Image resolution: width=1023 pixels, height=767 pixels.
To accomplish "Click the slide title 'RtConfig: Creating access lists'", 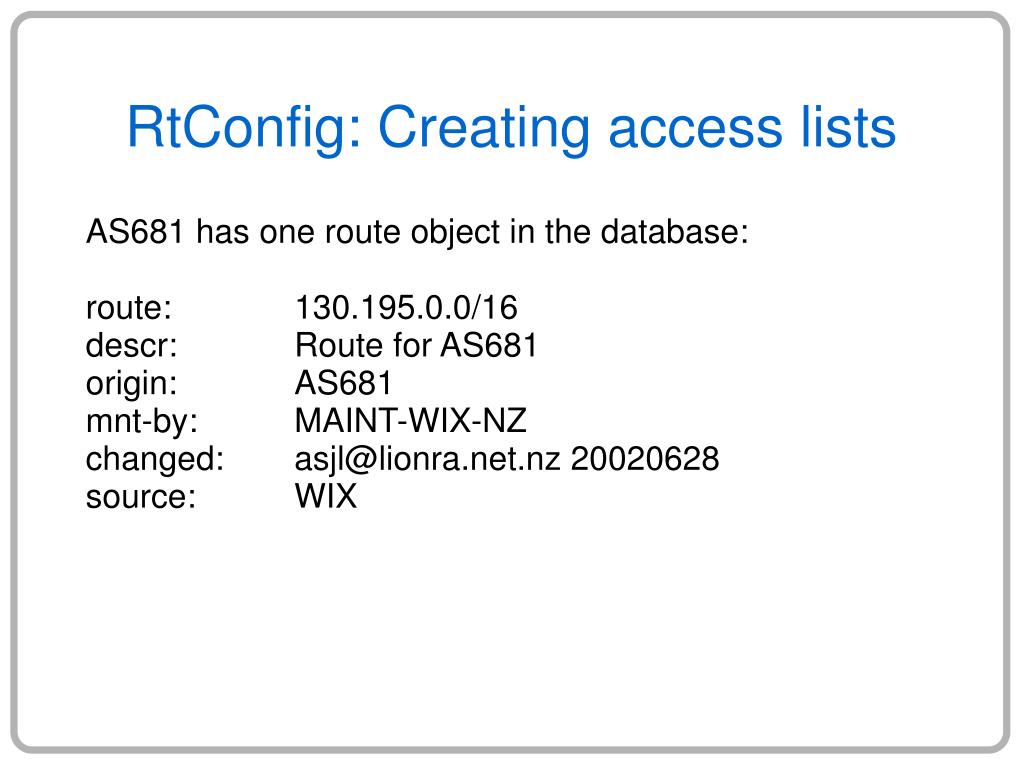I will click(511, 128).
